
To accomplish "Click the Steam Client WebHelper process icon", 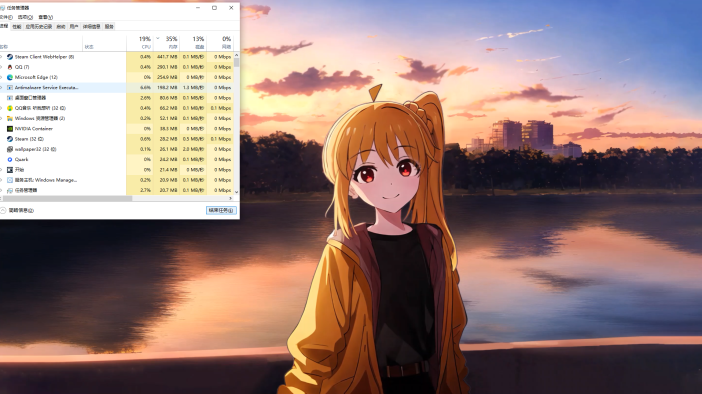I will click(x=10, y=57).
